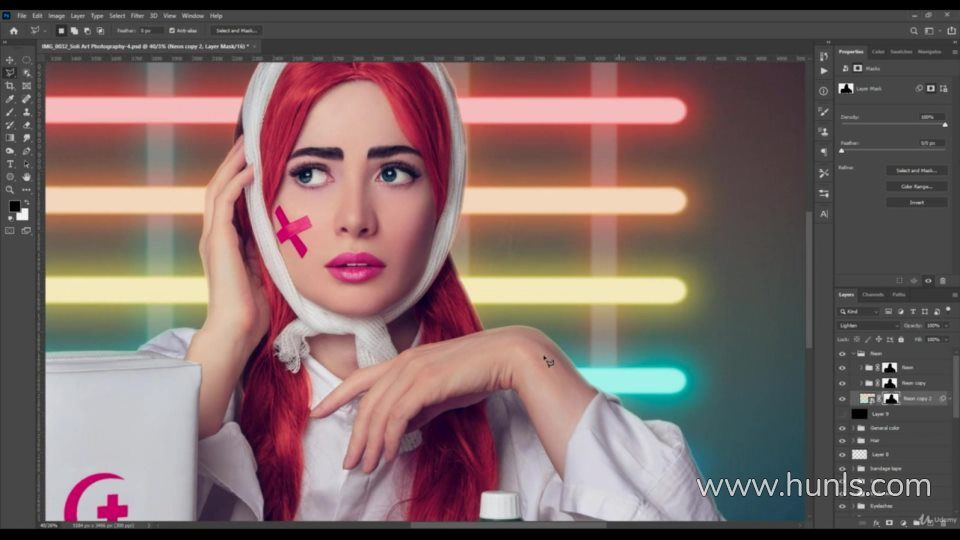Screen dimensions: 960x540
Task: Open the History panel icon in side dock
Action: pos(823,56)
